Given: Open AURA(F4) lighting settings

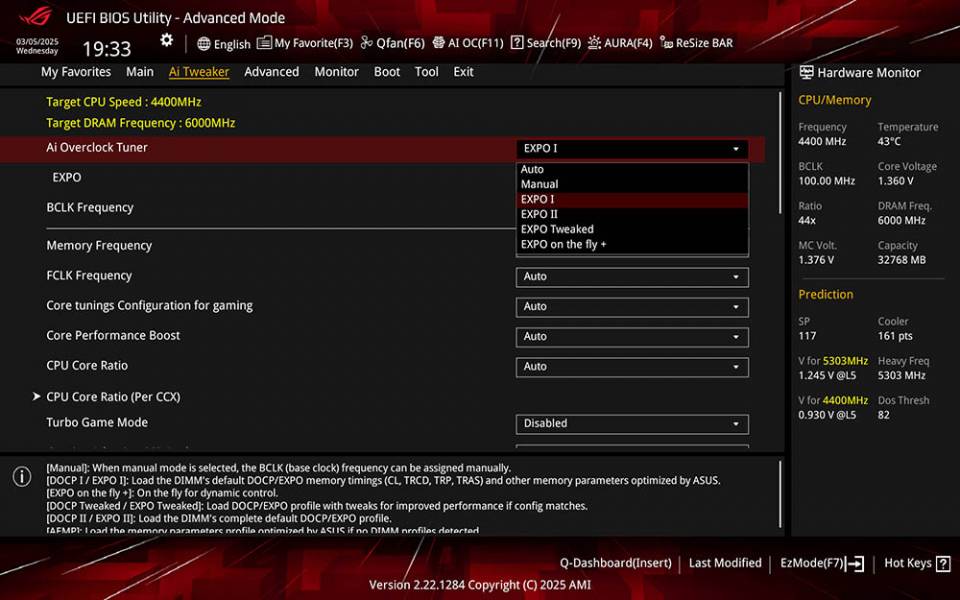Looking at the screenshot, I should point(620,43).
